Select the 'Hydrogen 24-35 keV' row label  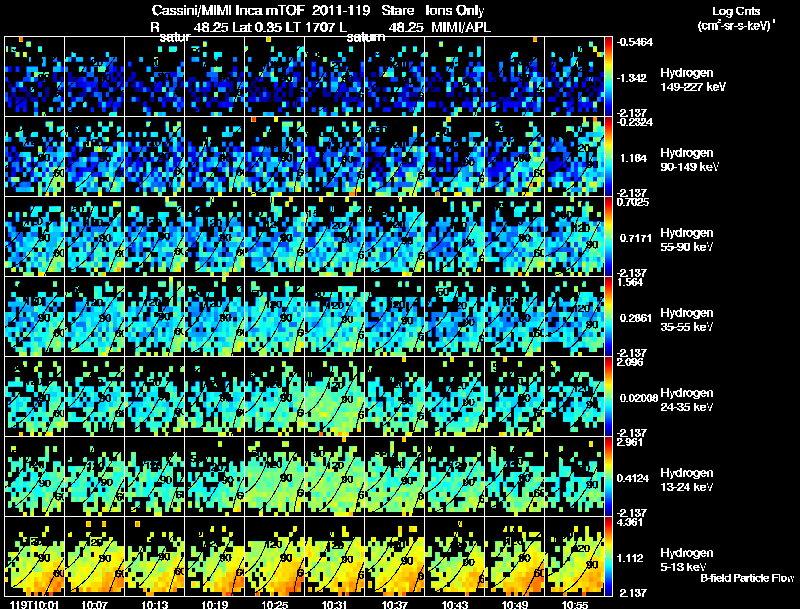pyautogui.click(x=687, y=400)
